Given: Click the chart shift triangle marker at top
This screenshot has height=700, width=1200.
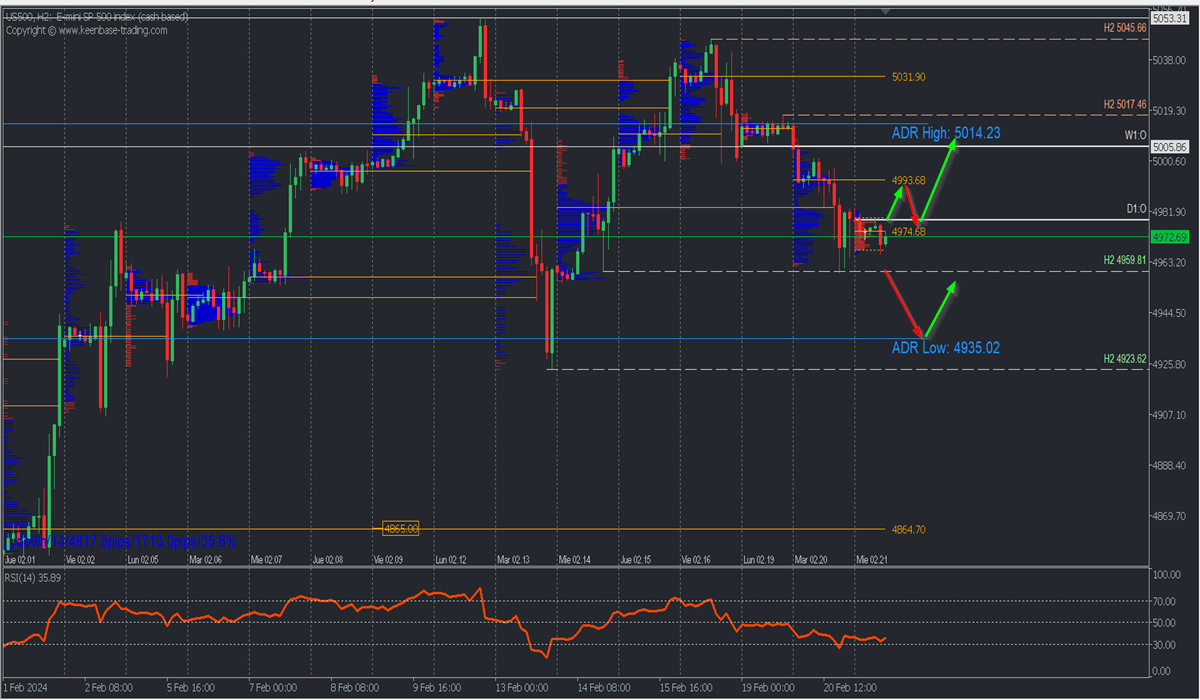Looking at the screenshot, I should pos(884,11).
